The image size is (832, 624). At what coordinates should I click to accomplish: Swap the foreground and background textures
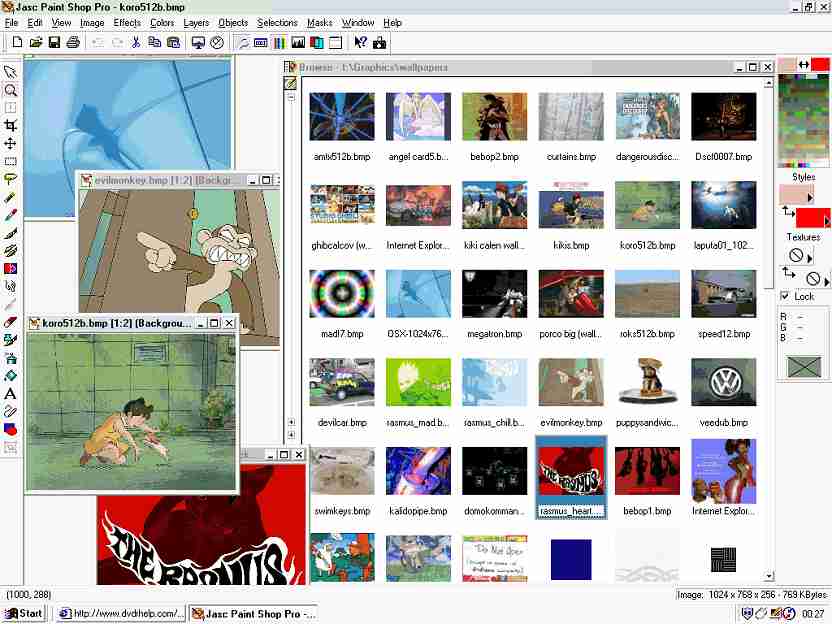click(788, 273)
